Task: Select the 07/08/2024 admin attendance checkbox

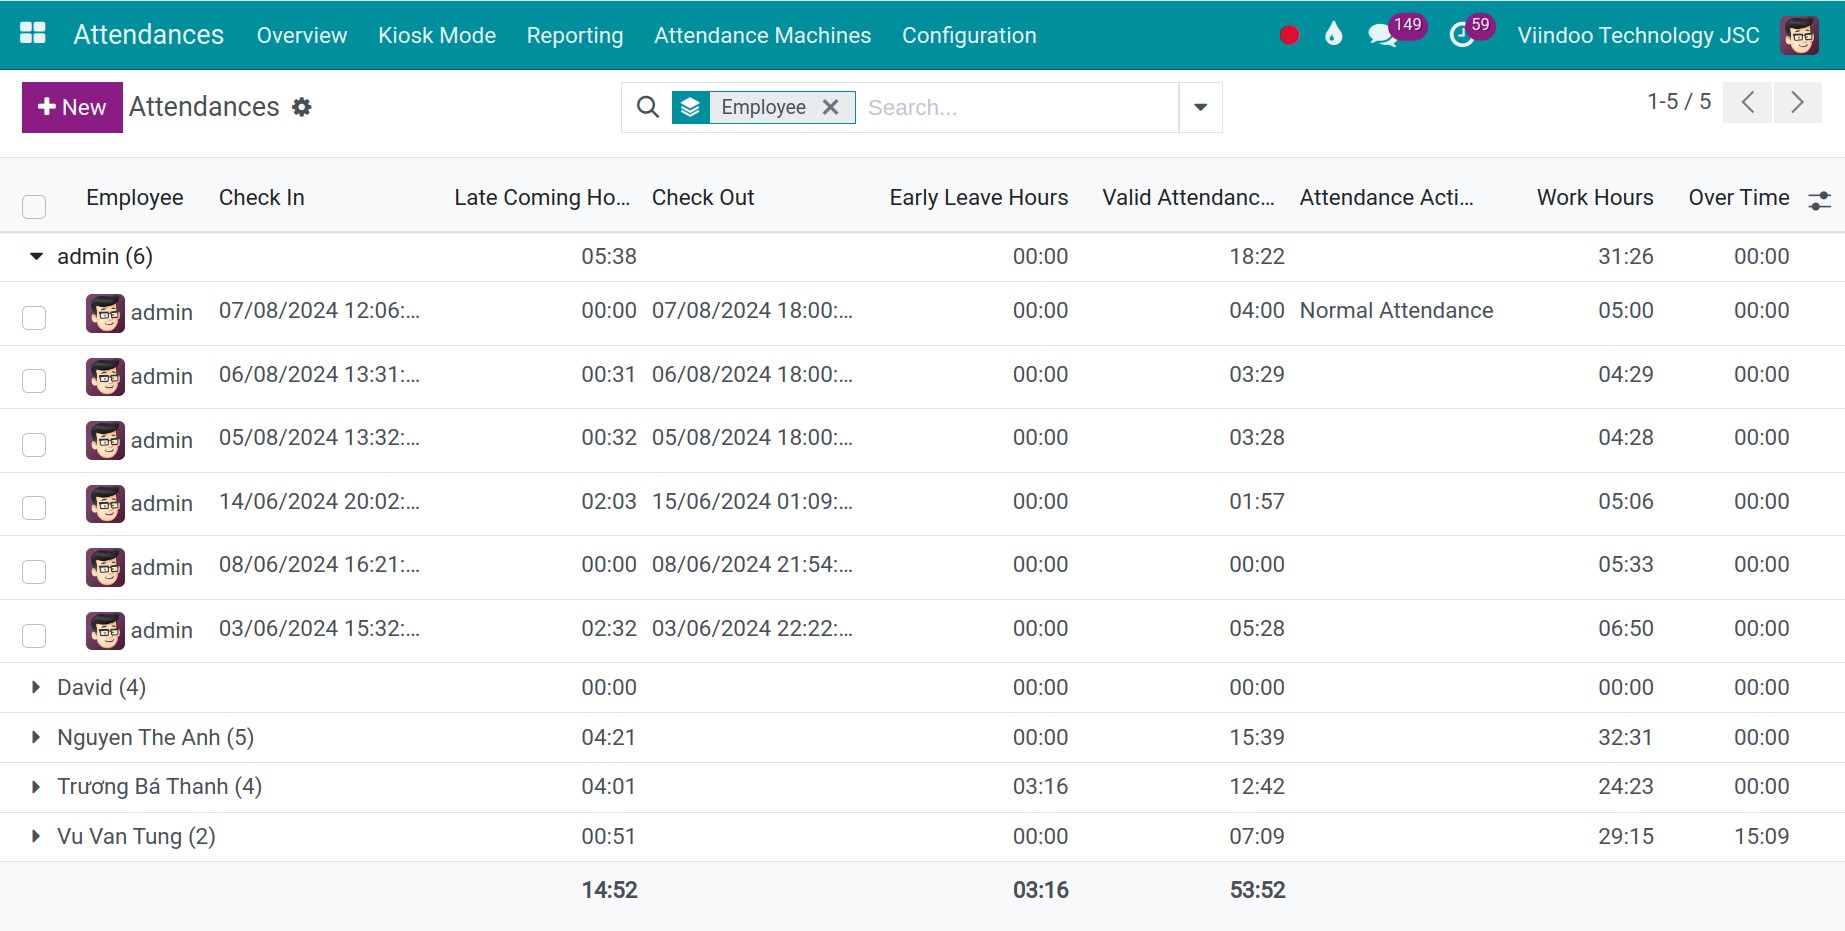Action: point(34,318)
